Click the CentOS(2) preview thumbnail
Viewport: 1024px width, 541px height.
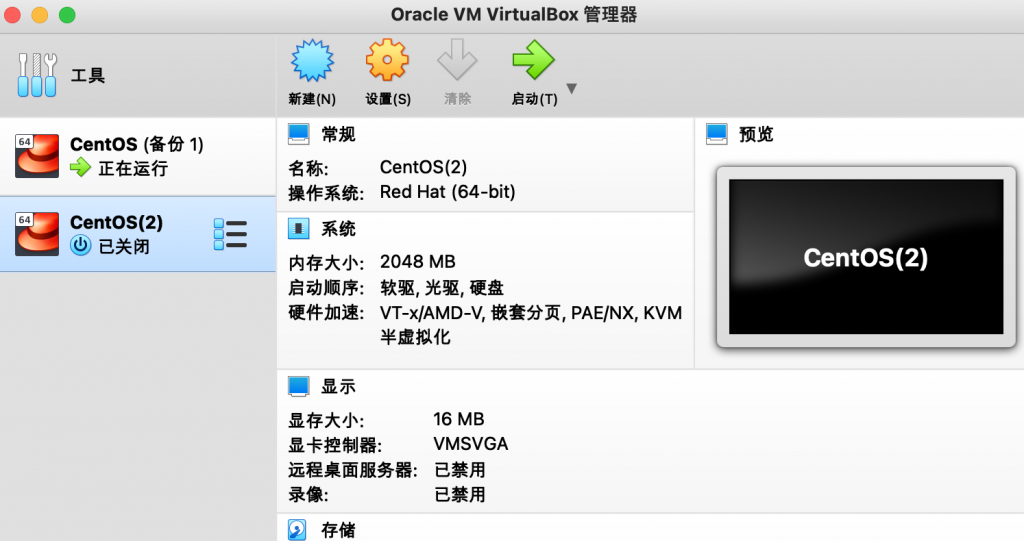866,257
